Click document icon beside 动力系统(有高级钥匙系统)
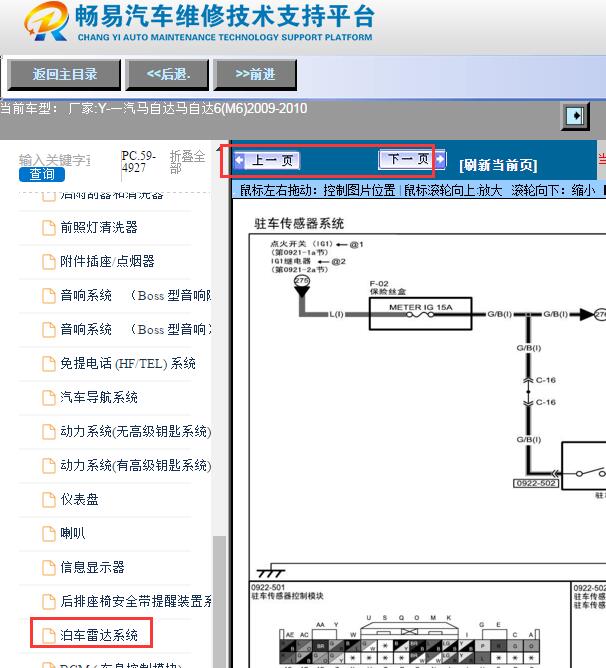606x668 pixels. tap(49, 465)
